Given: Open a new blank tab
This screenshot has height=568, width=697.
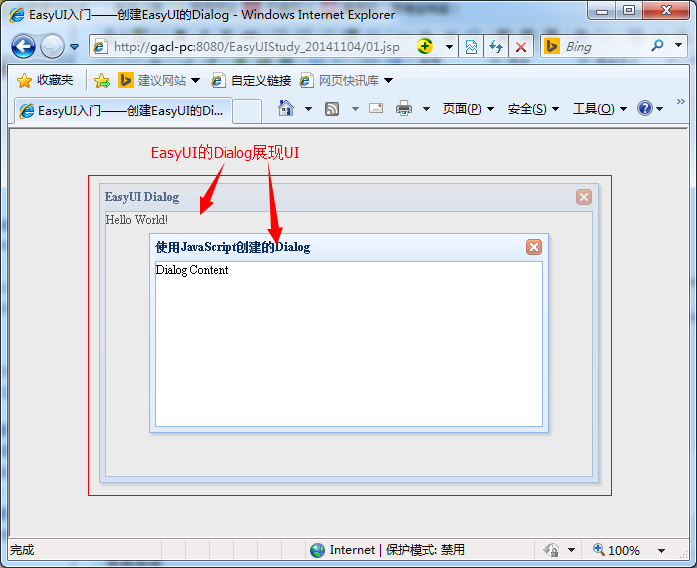Looking at the screenshot, I should [x=247, y=111].
